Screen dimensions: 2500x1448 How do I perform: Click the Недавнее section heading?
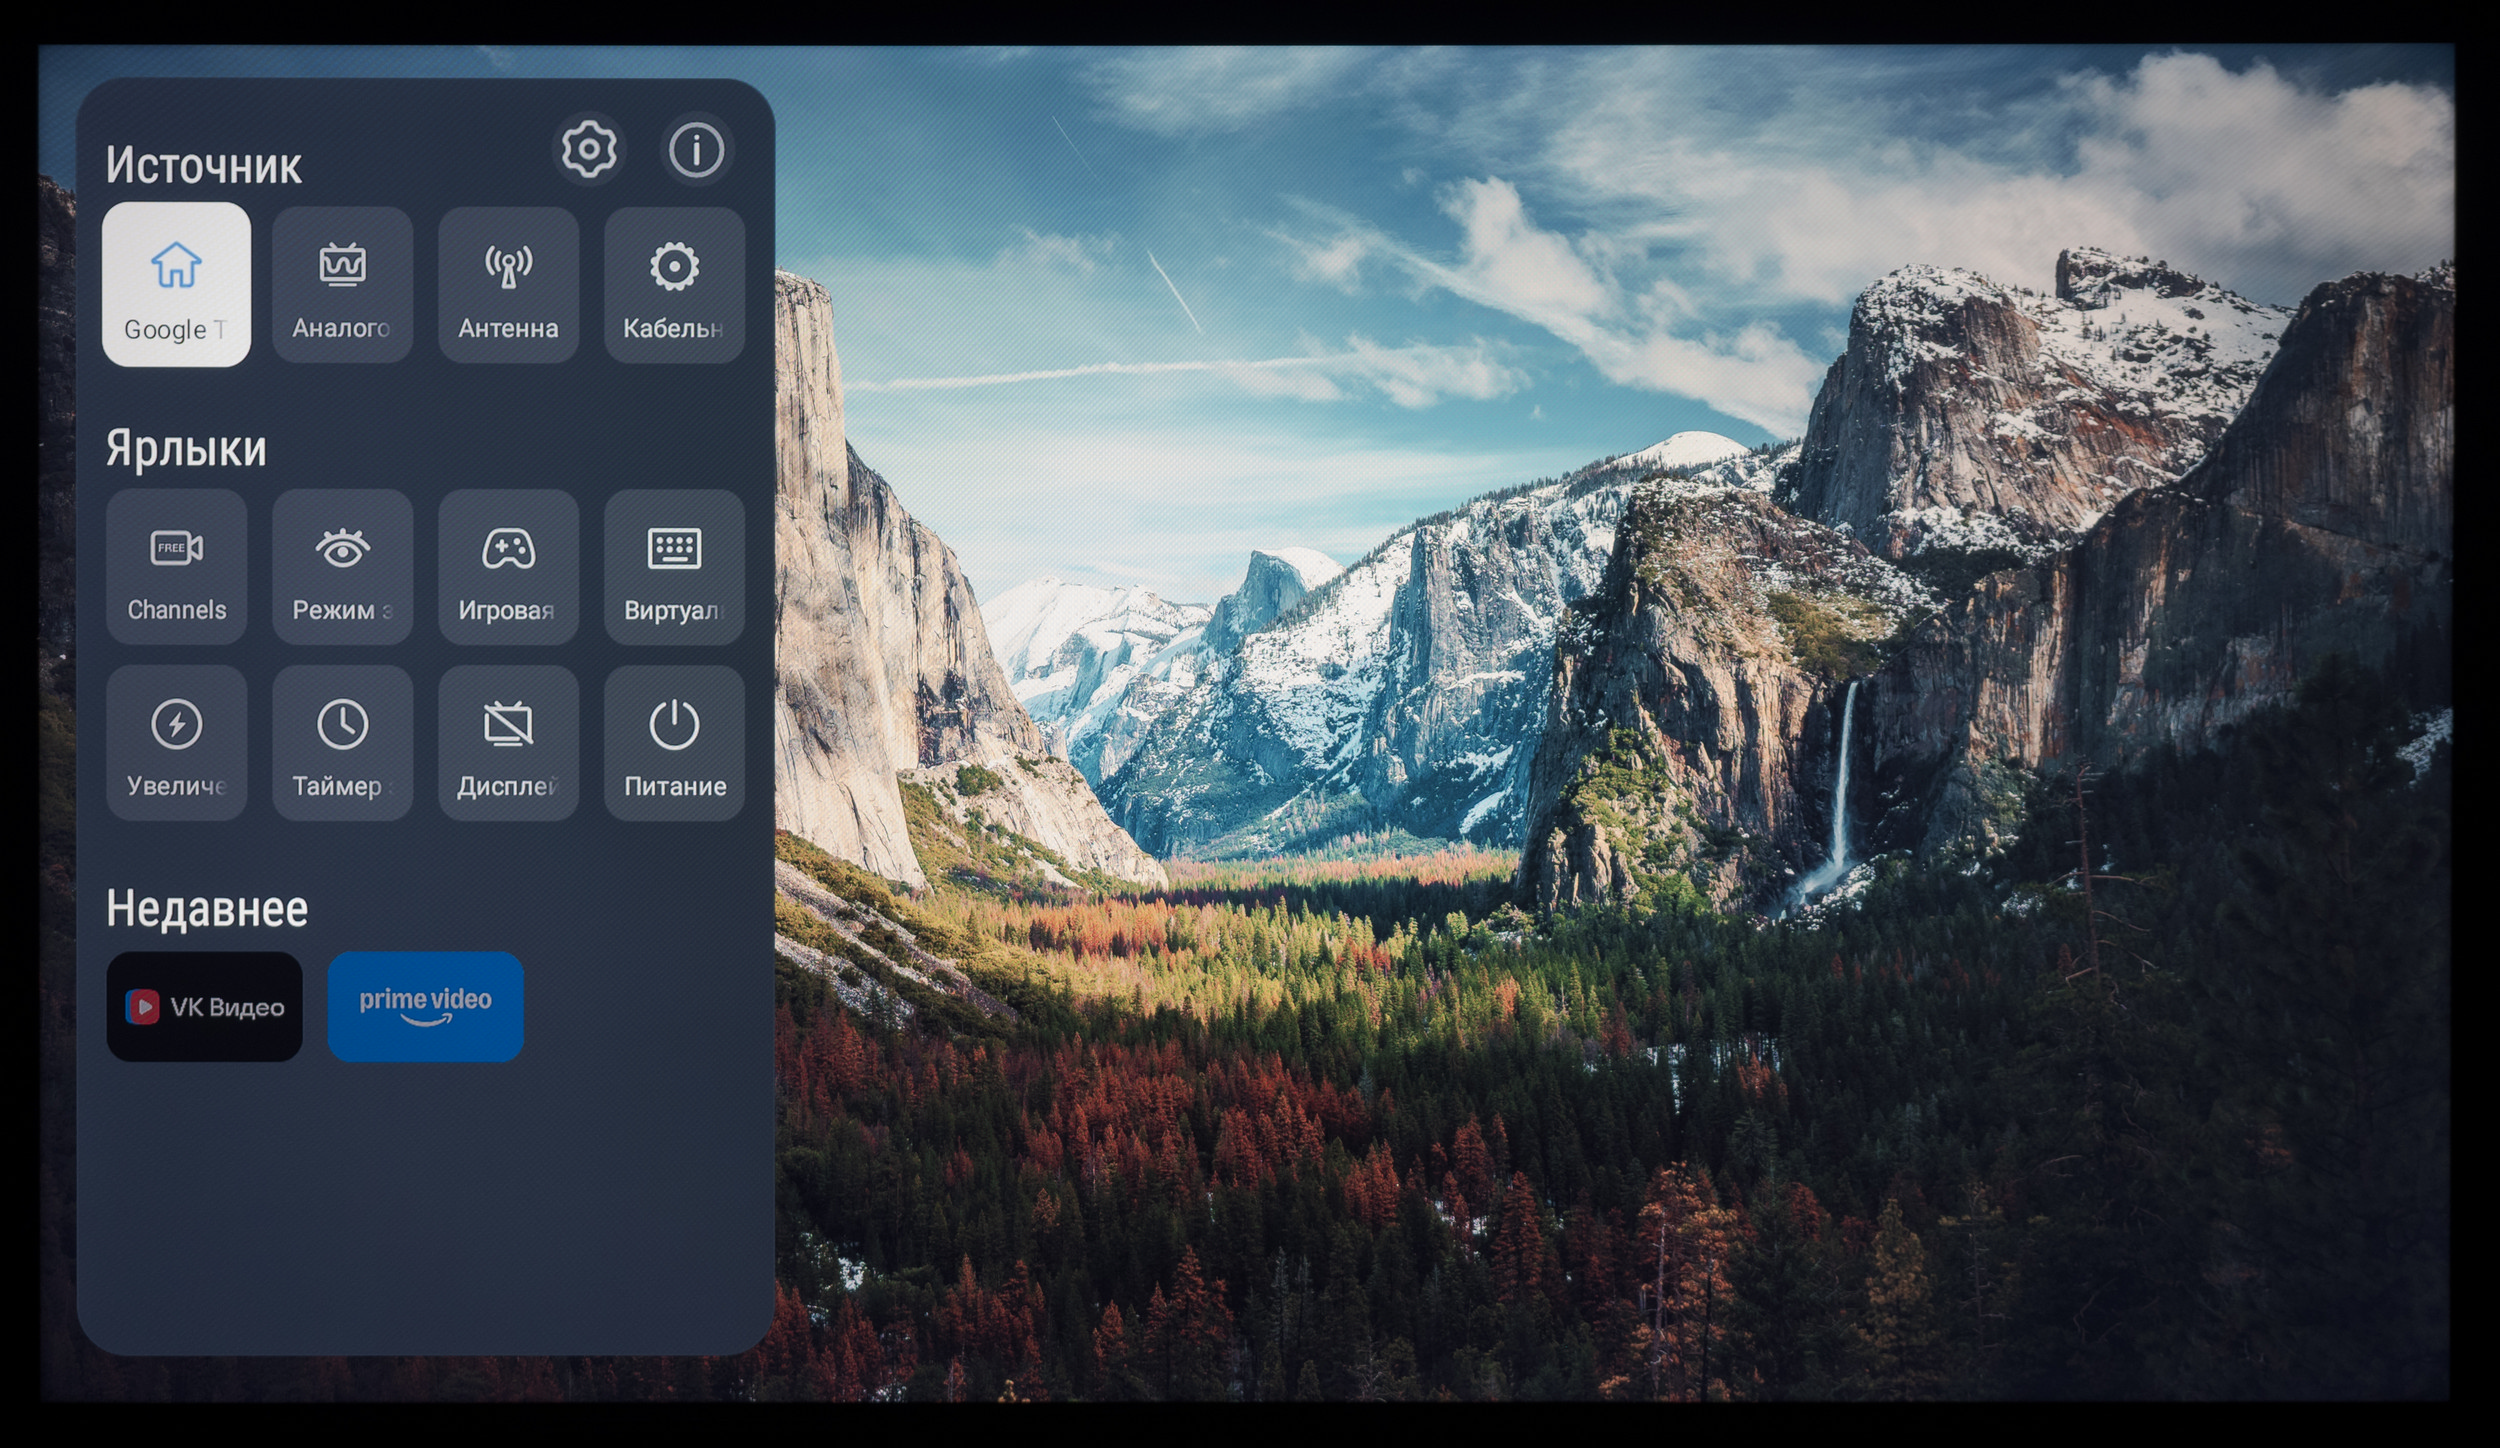tap(207, 909)
